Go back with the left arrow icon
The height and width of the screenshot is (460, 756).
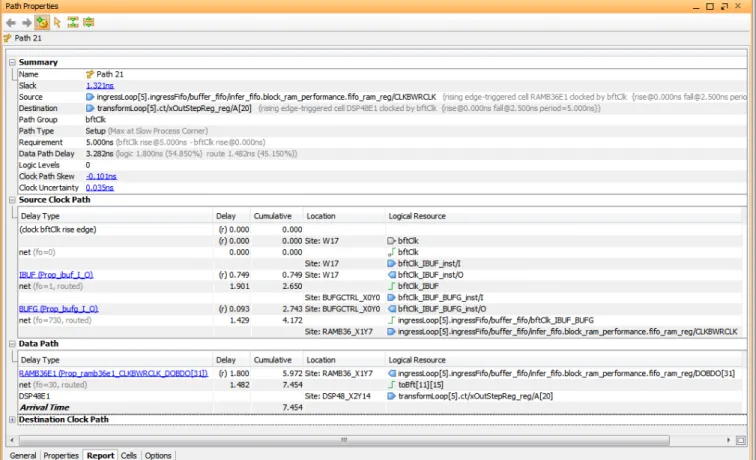pyautogui.click(x=11, y=23)
